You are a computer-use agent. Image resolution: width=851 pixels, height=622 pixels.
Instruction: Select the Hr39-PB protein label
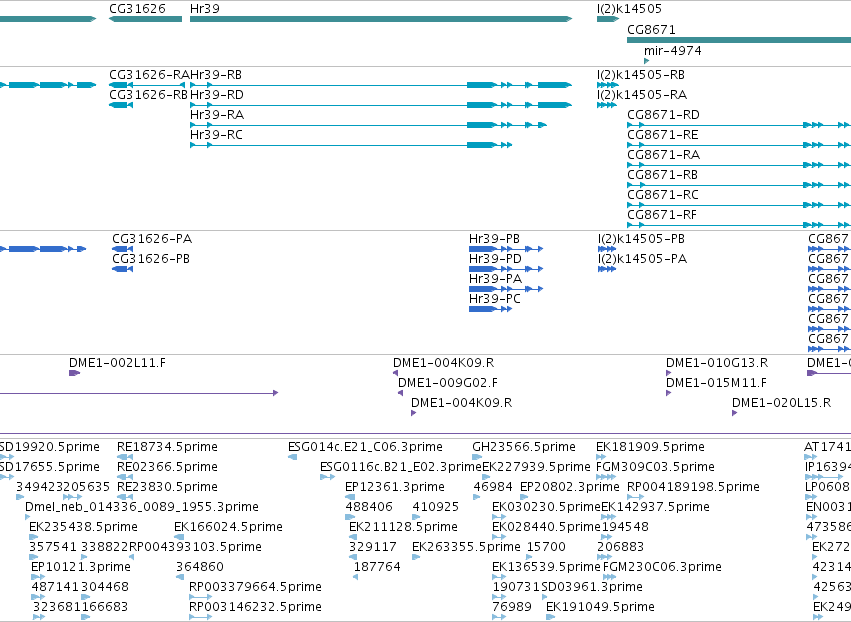pyautogui.click(x=494, y=239)
